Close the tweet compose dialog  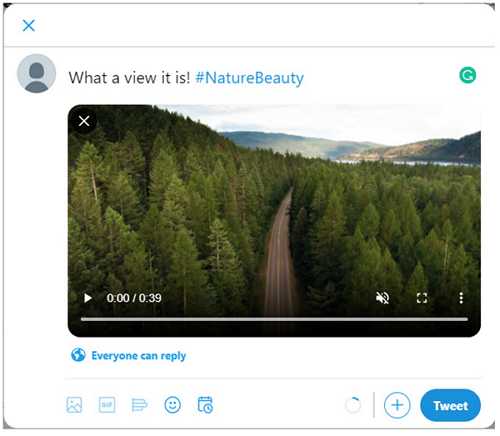[29, 25]
